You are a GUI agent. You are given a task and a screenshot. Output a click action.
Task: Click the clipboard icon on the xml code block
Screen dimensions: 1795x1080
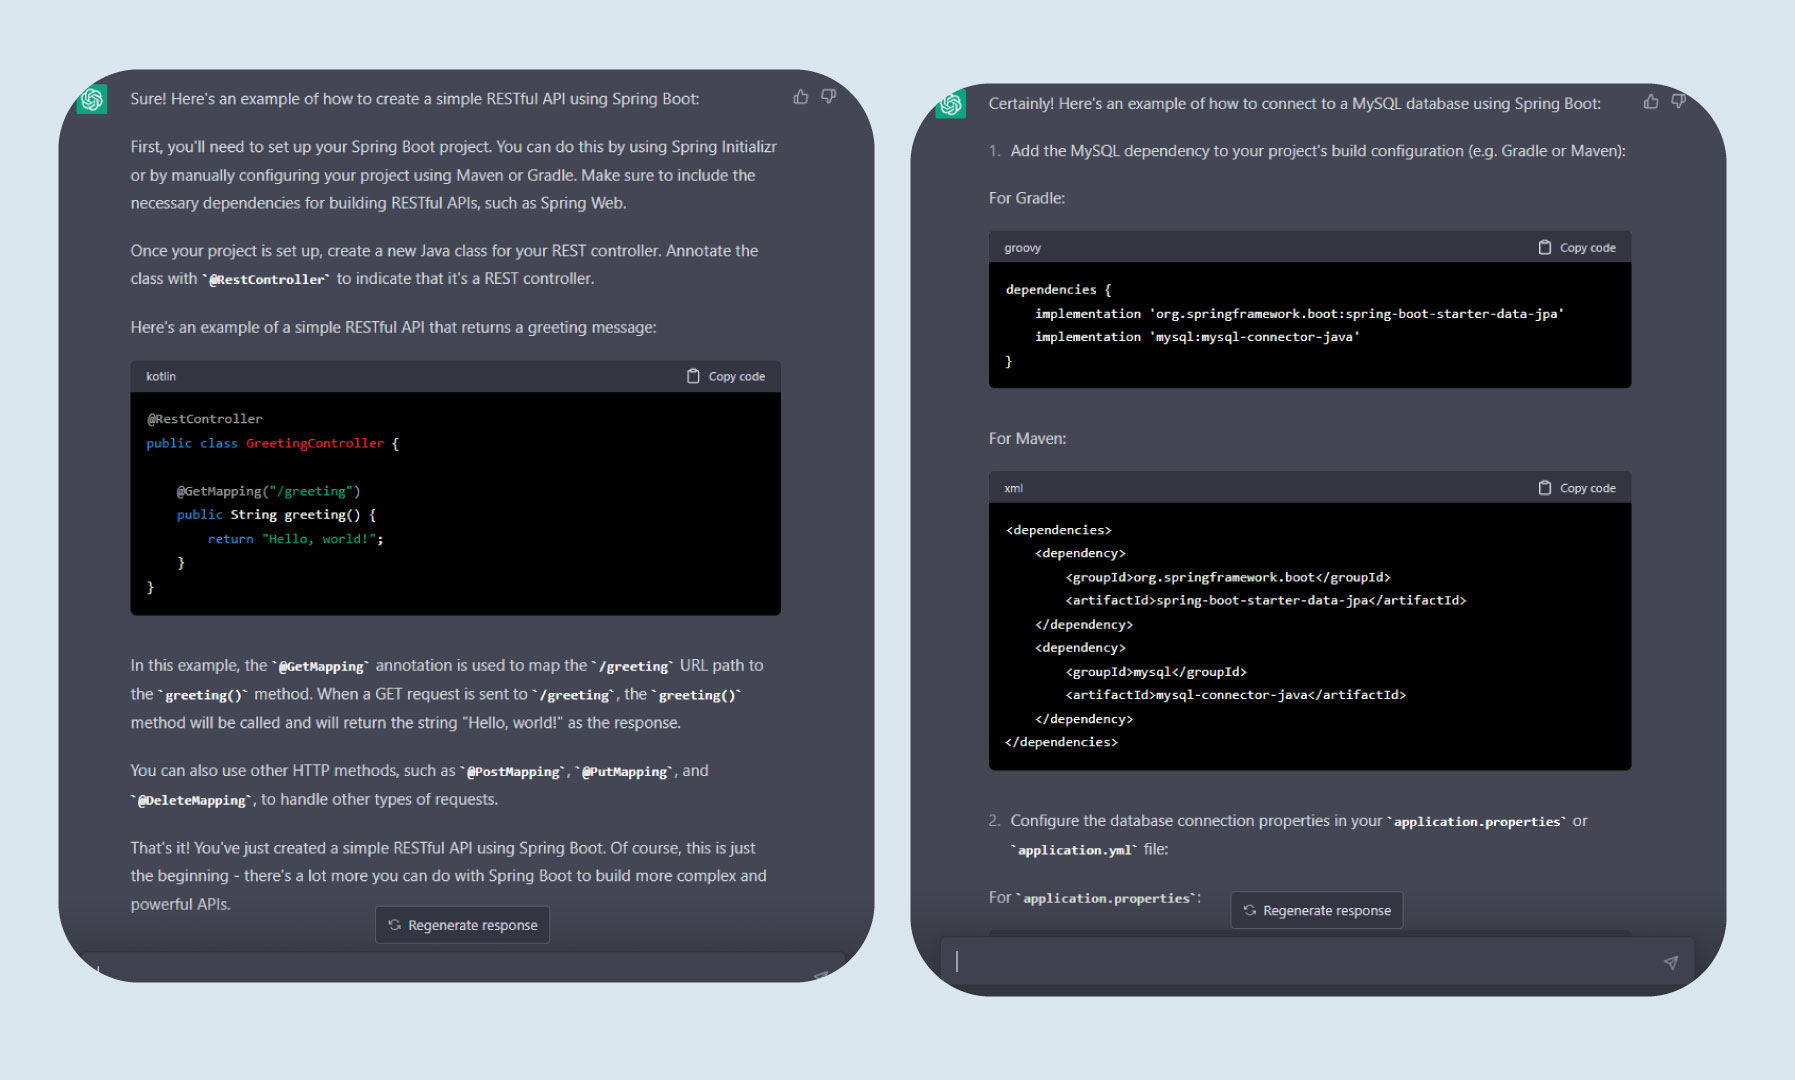[x=1543, y=487]
